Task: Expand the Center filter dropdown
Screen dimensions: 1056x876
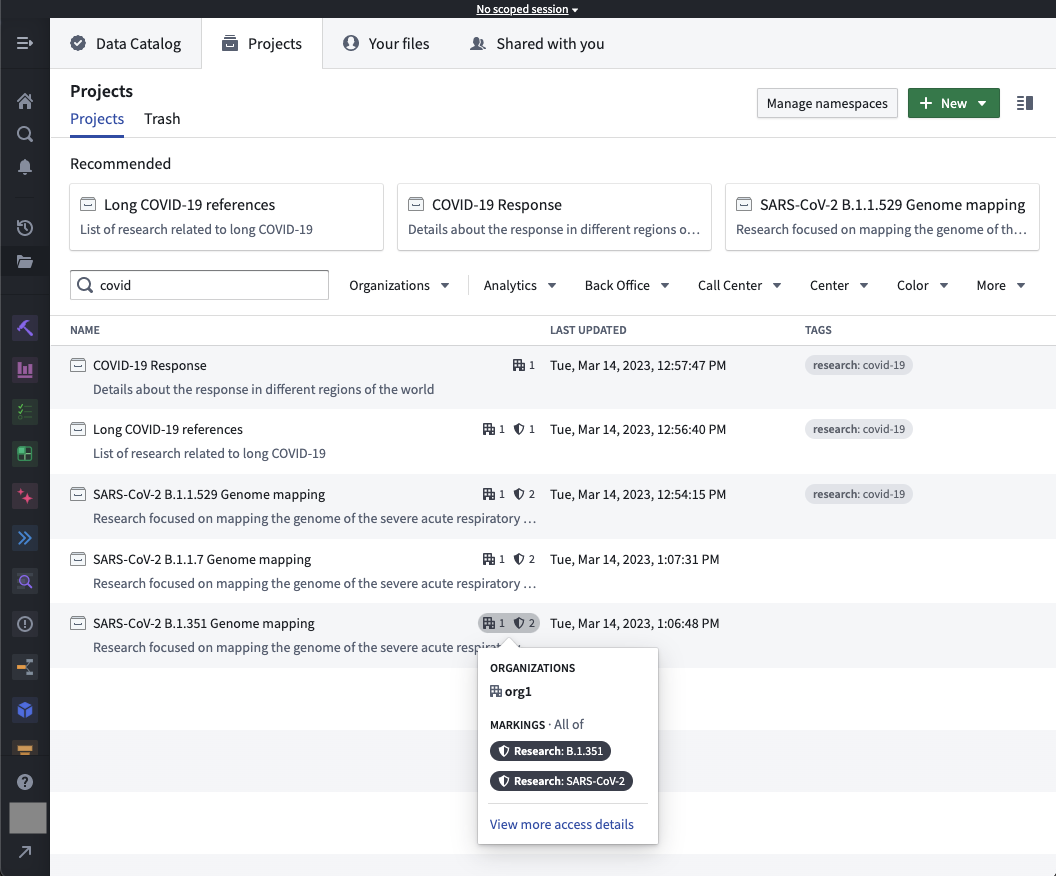Action: (838, 285)
